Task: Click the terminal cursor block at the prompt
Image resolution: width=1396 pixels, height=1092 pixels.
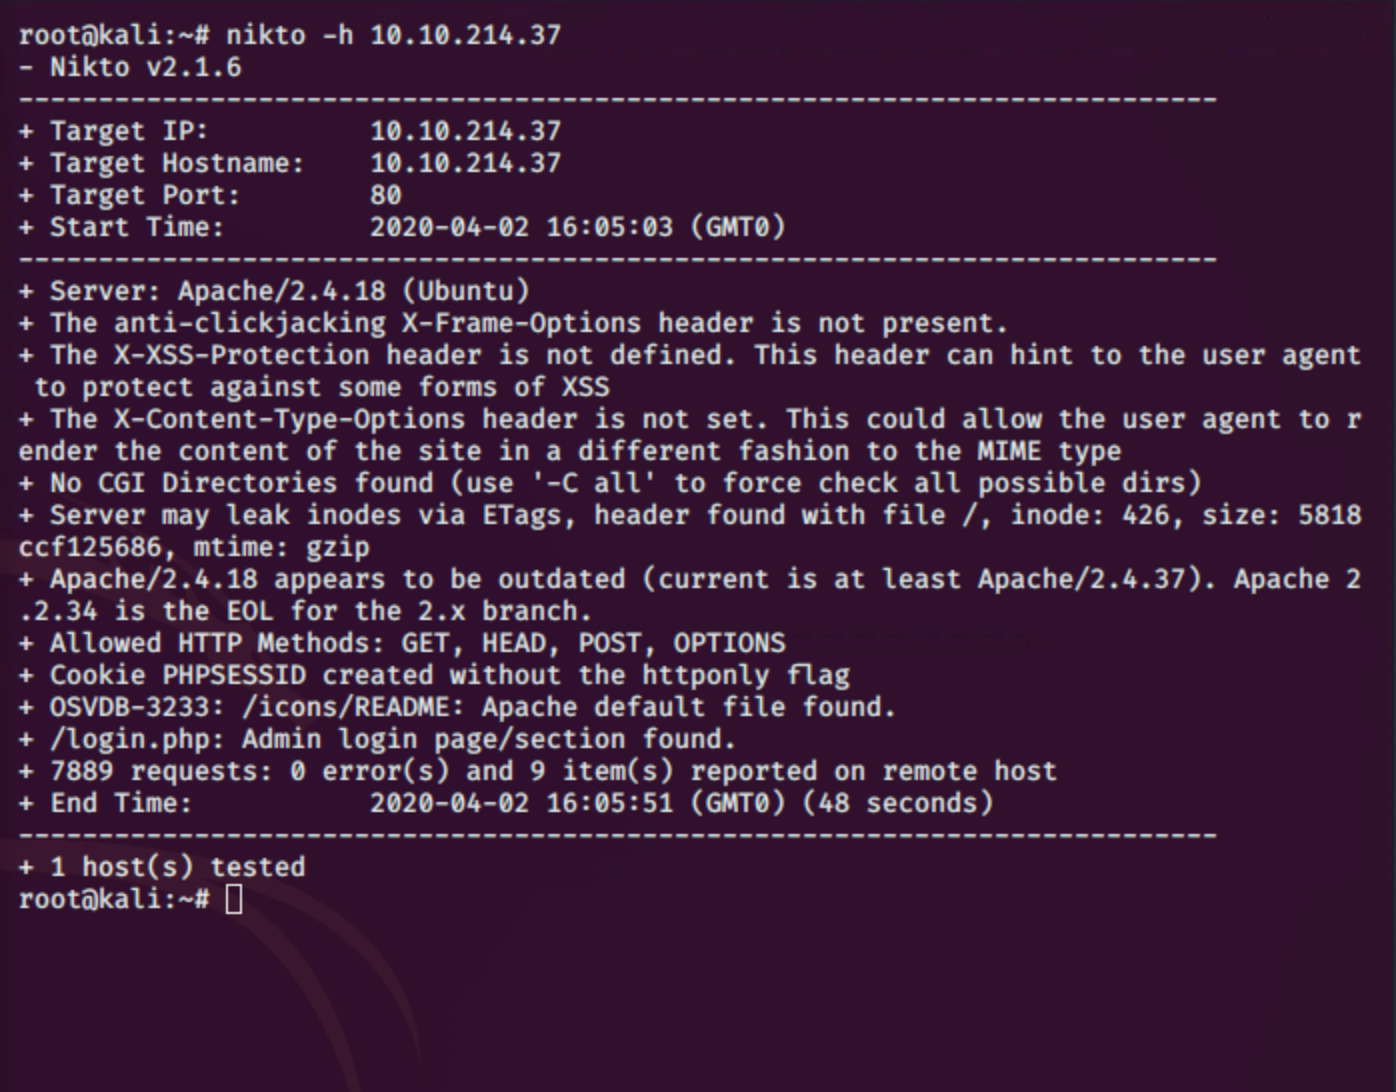Action: 234,899
